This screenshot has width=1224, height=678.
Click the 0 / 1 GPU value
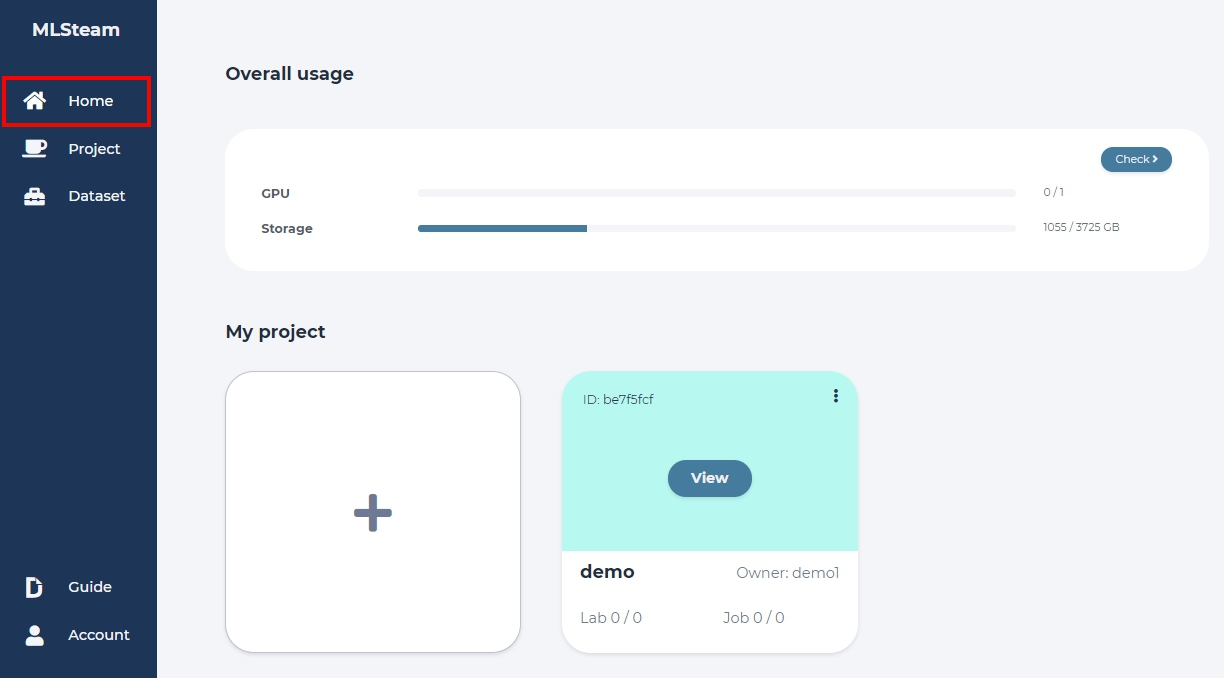[1053, 192]
